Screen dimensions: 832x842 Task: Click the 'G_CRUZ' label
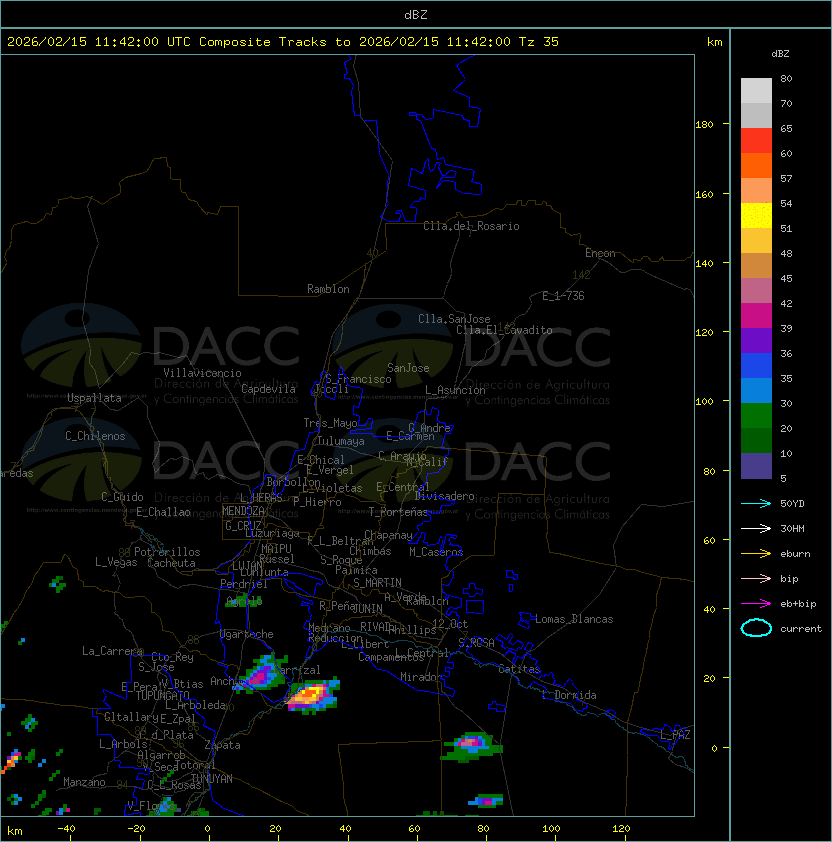click(243, 526)
